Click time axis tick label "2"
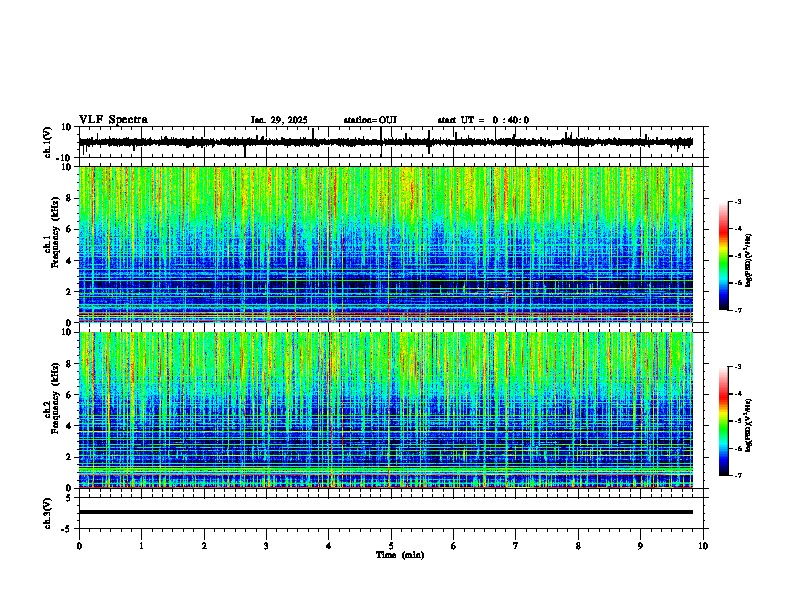 click(x=204, y=546)
